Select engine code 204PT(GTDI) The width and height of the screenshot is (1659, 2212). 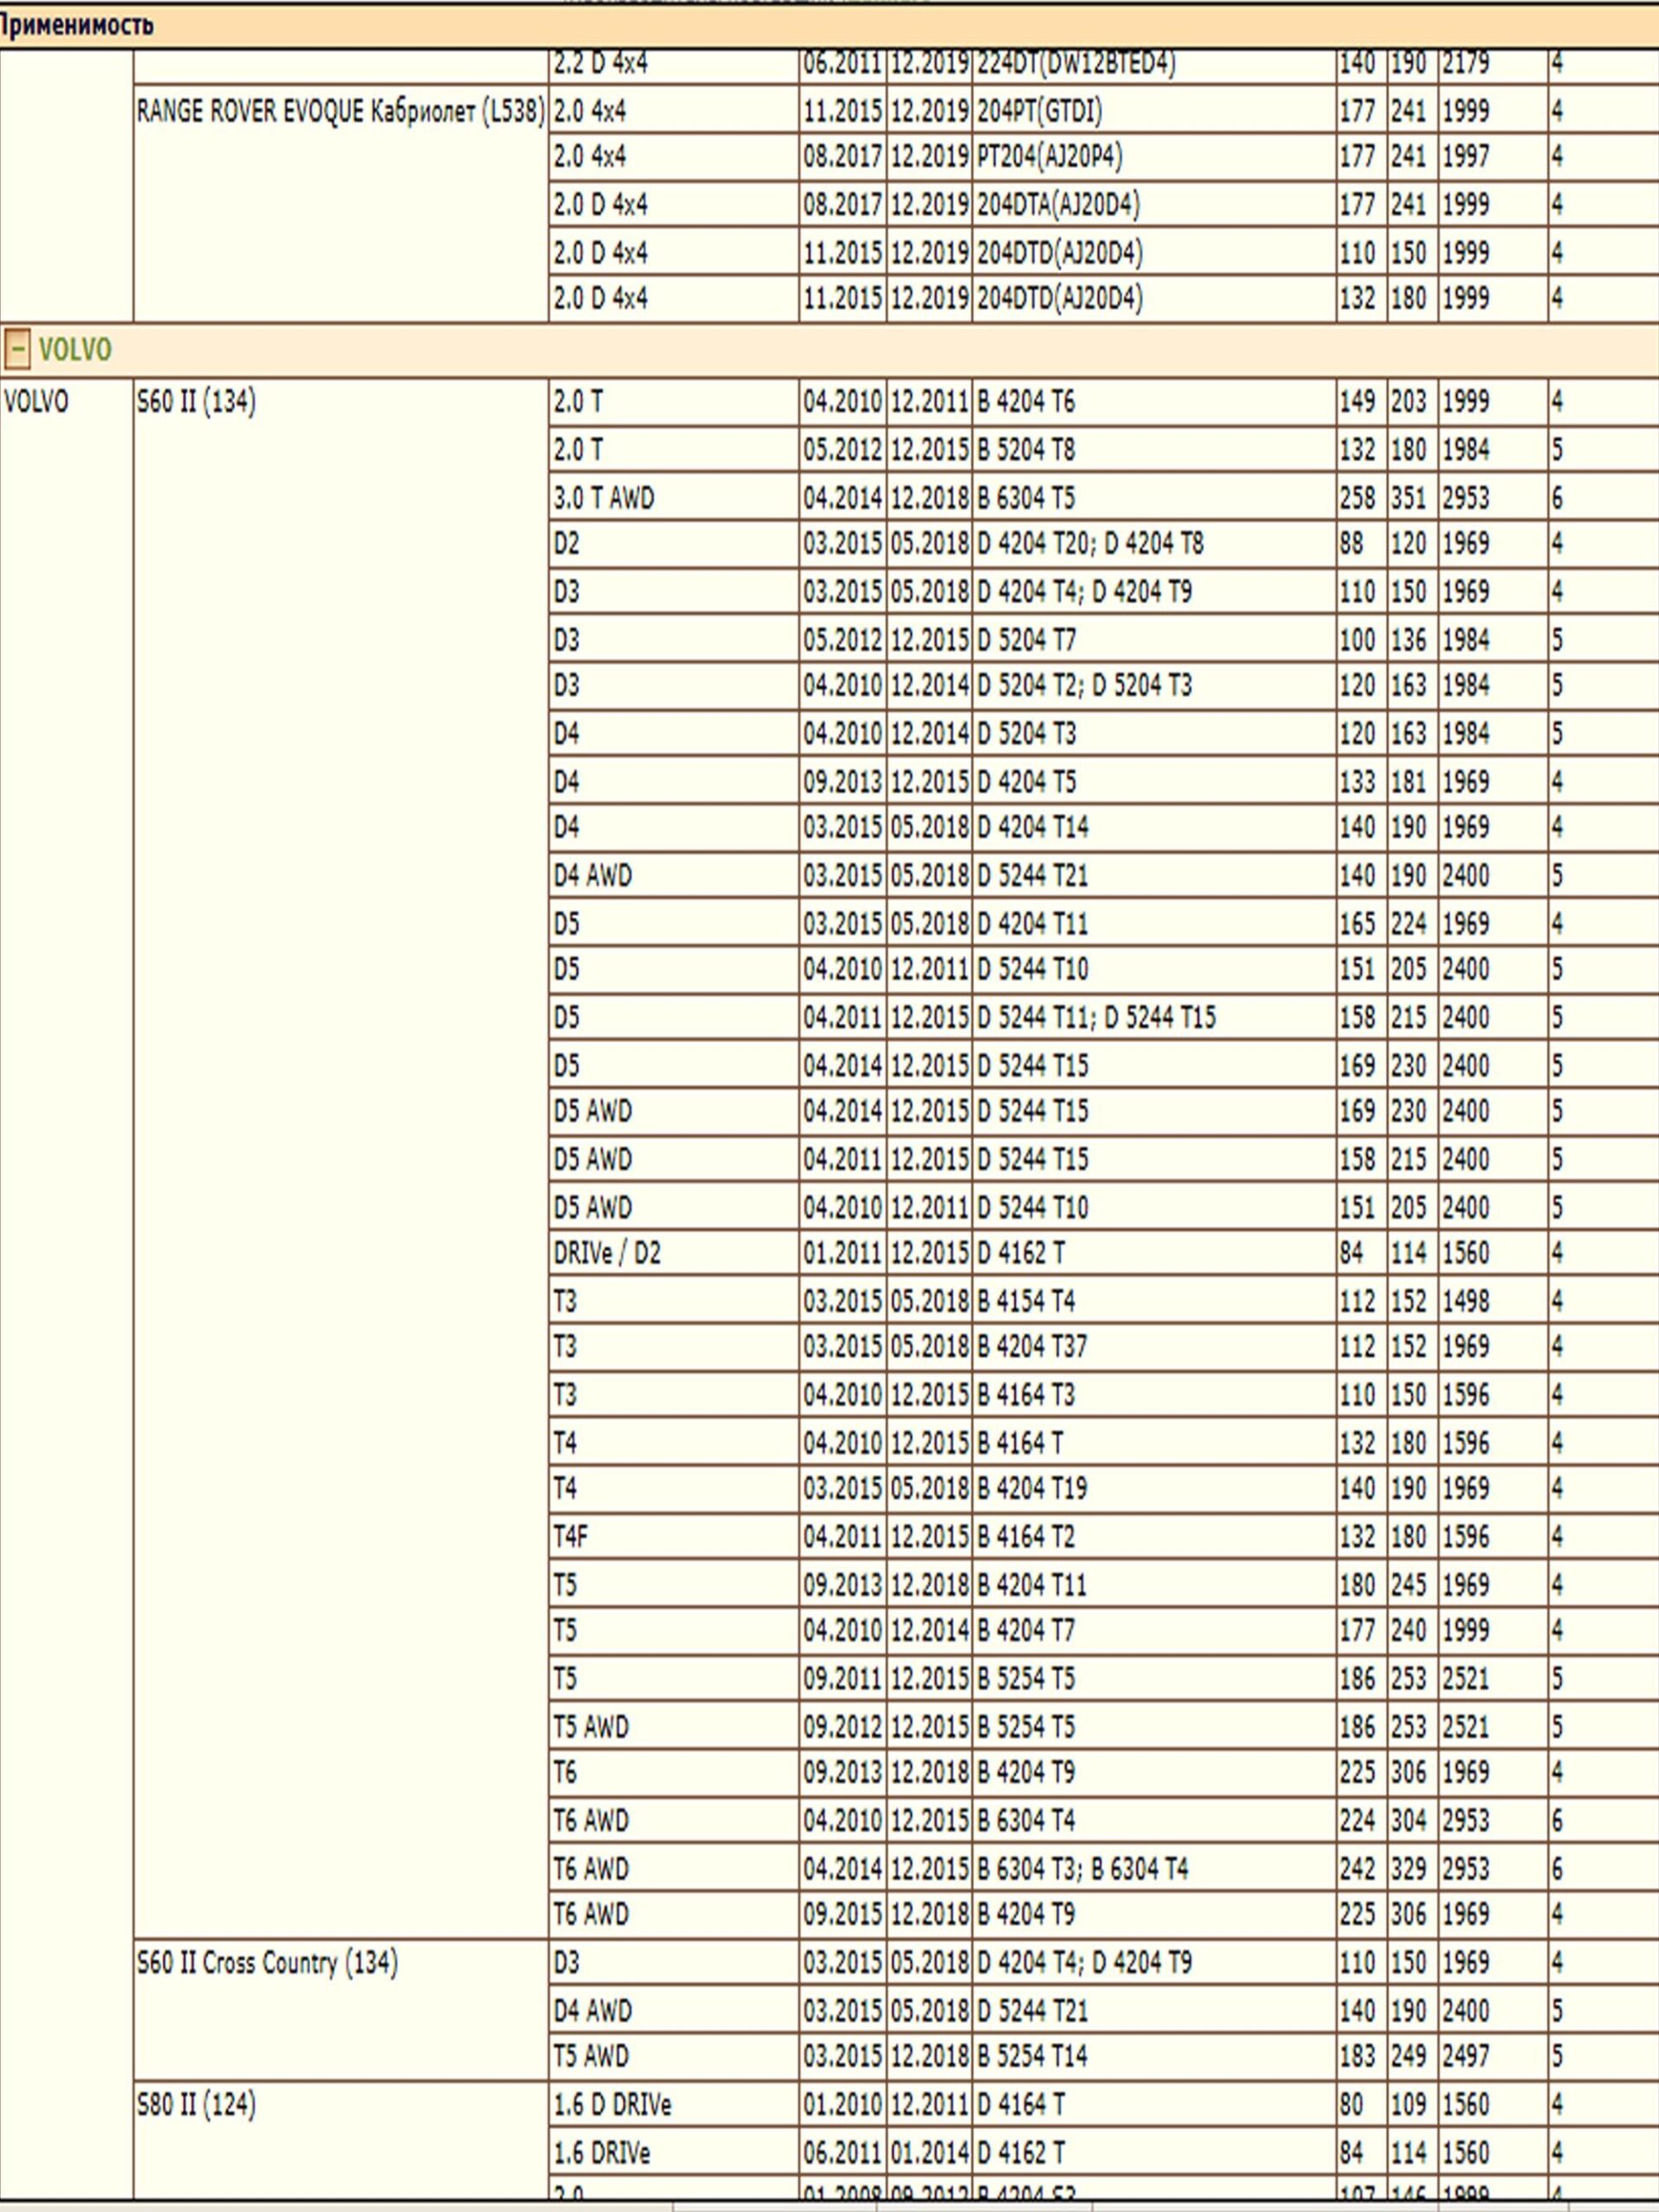tap(1040, 111)
